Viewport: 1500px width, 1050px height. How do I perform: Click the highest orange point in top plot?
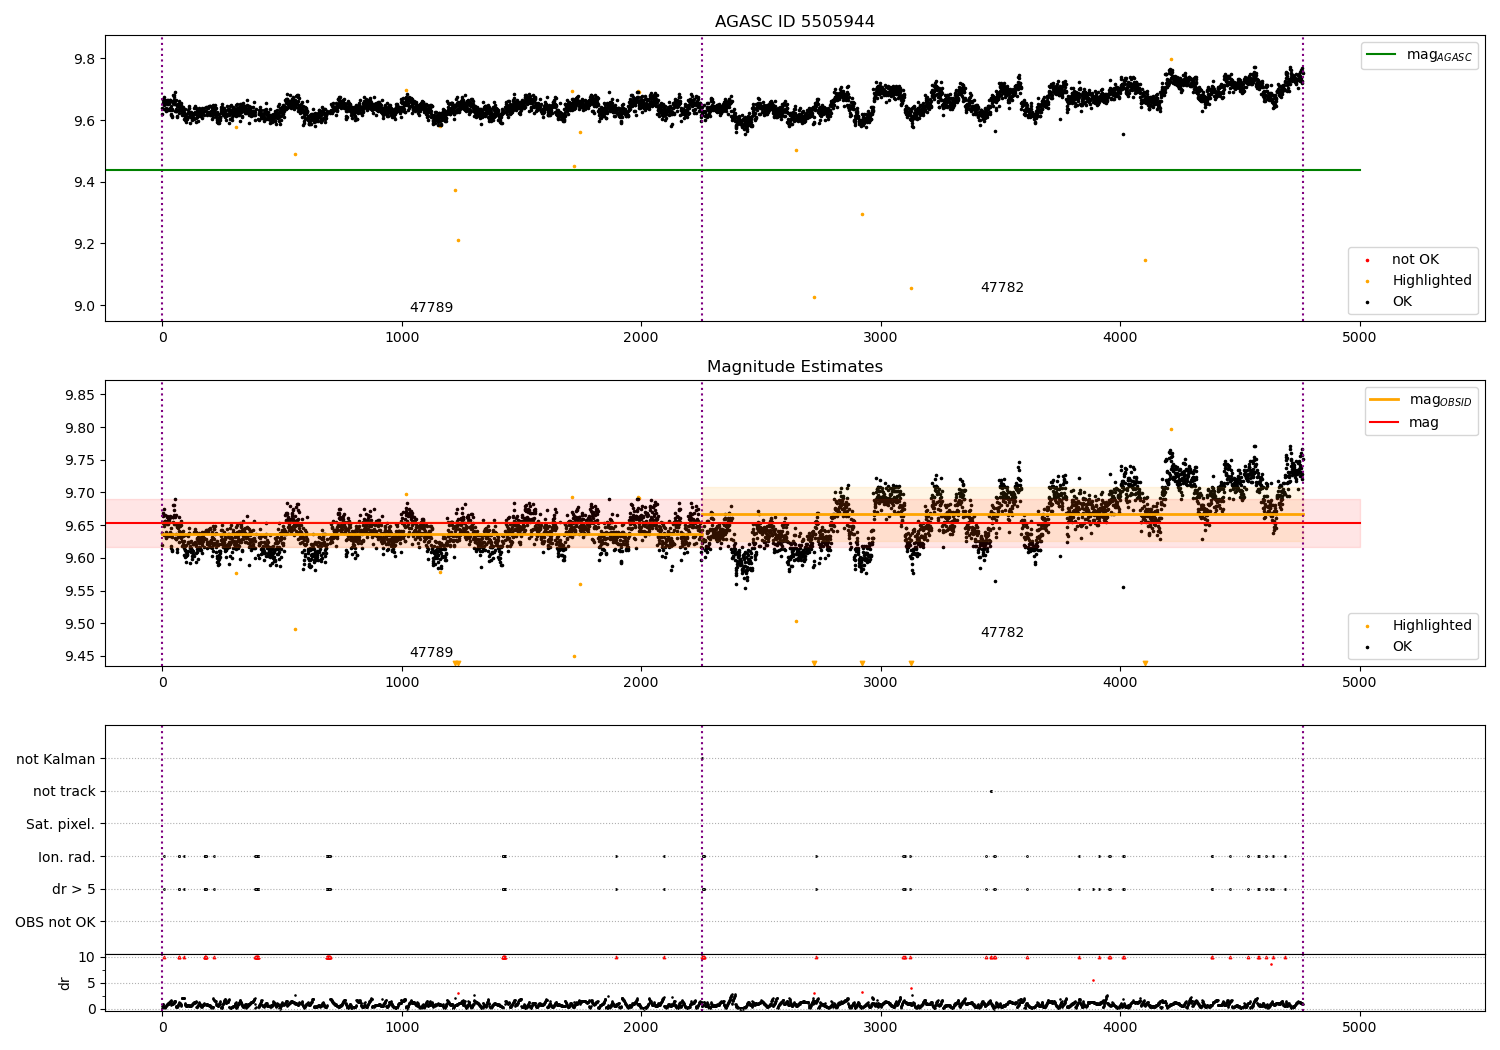[1171, 59]
